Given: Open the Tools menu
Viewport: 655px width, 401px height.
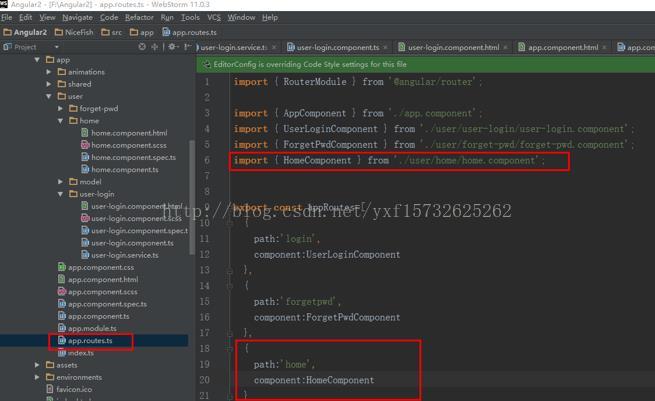Looking at the screenshot, I should [x=190, y=18].
